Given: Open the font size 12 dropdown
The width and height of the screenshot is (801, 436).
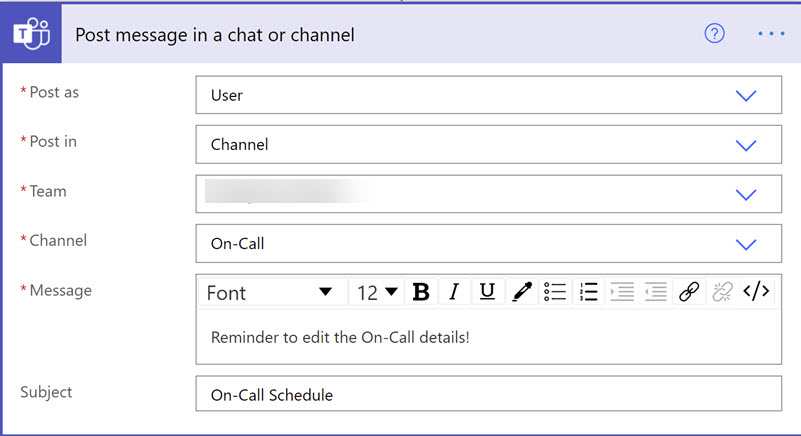Looking at the screenshot, I should point(377,292).
